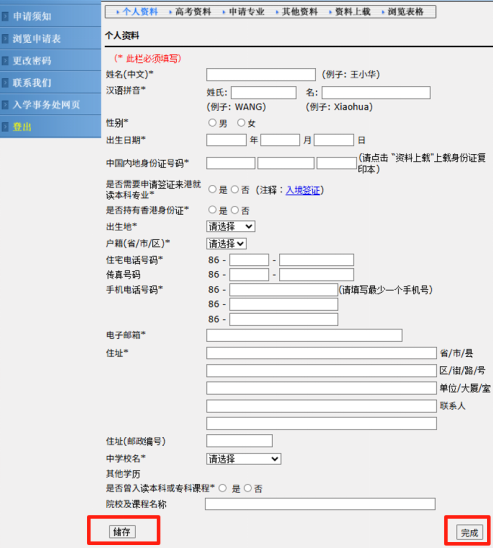Select 是 for visa application to Hong Kong
The image size is (494, 548).
point(212,189)
